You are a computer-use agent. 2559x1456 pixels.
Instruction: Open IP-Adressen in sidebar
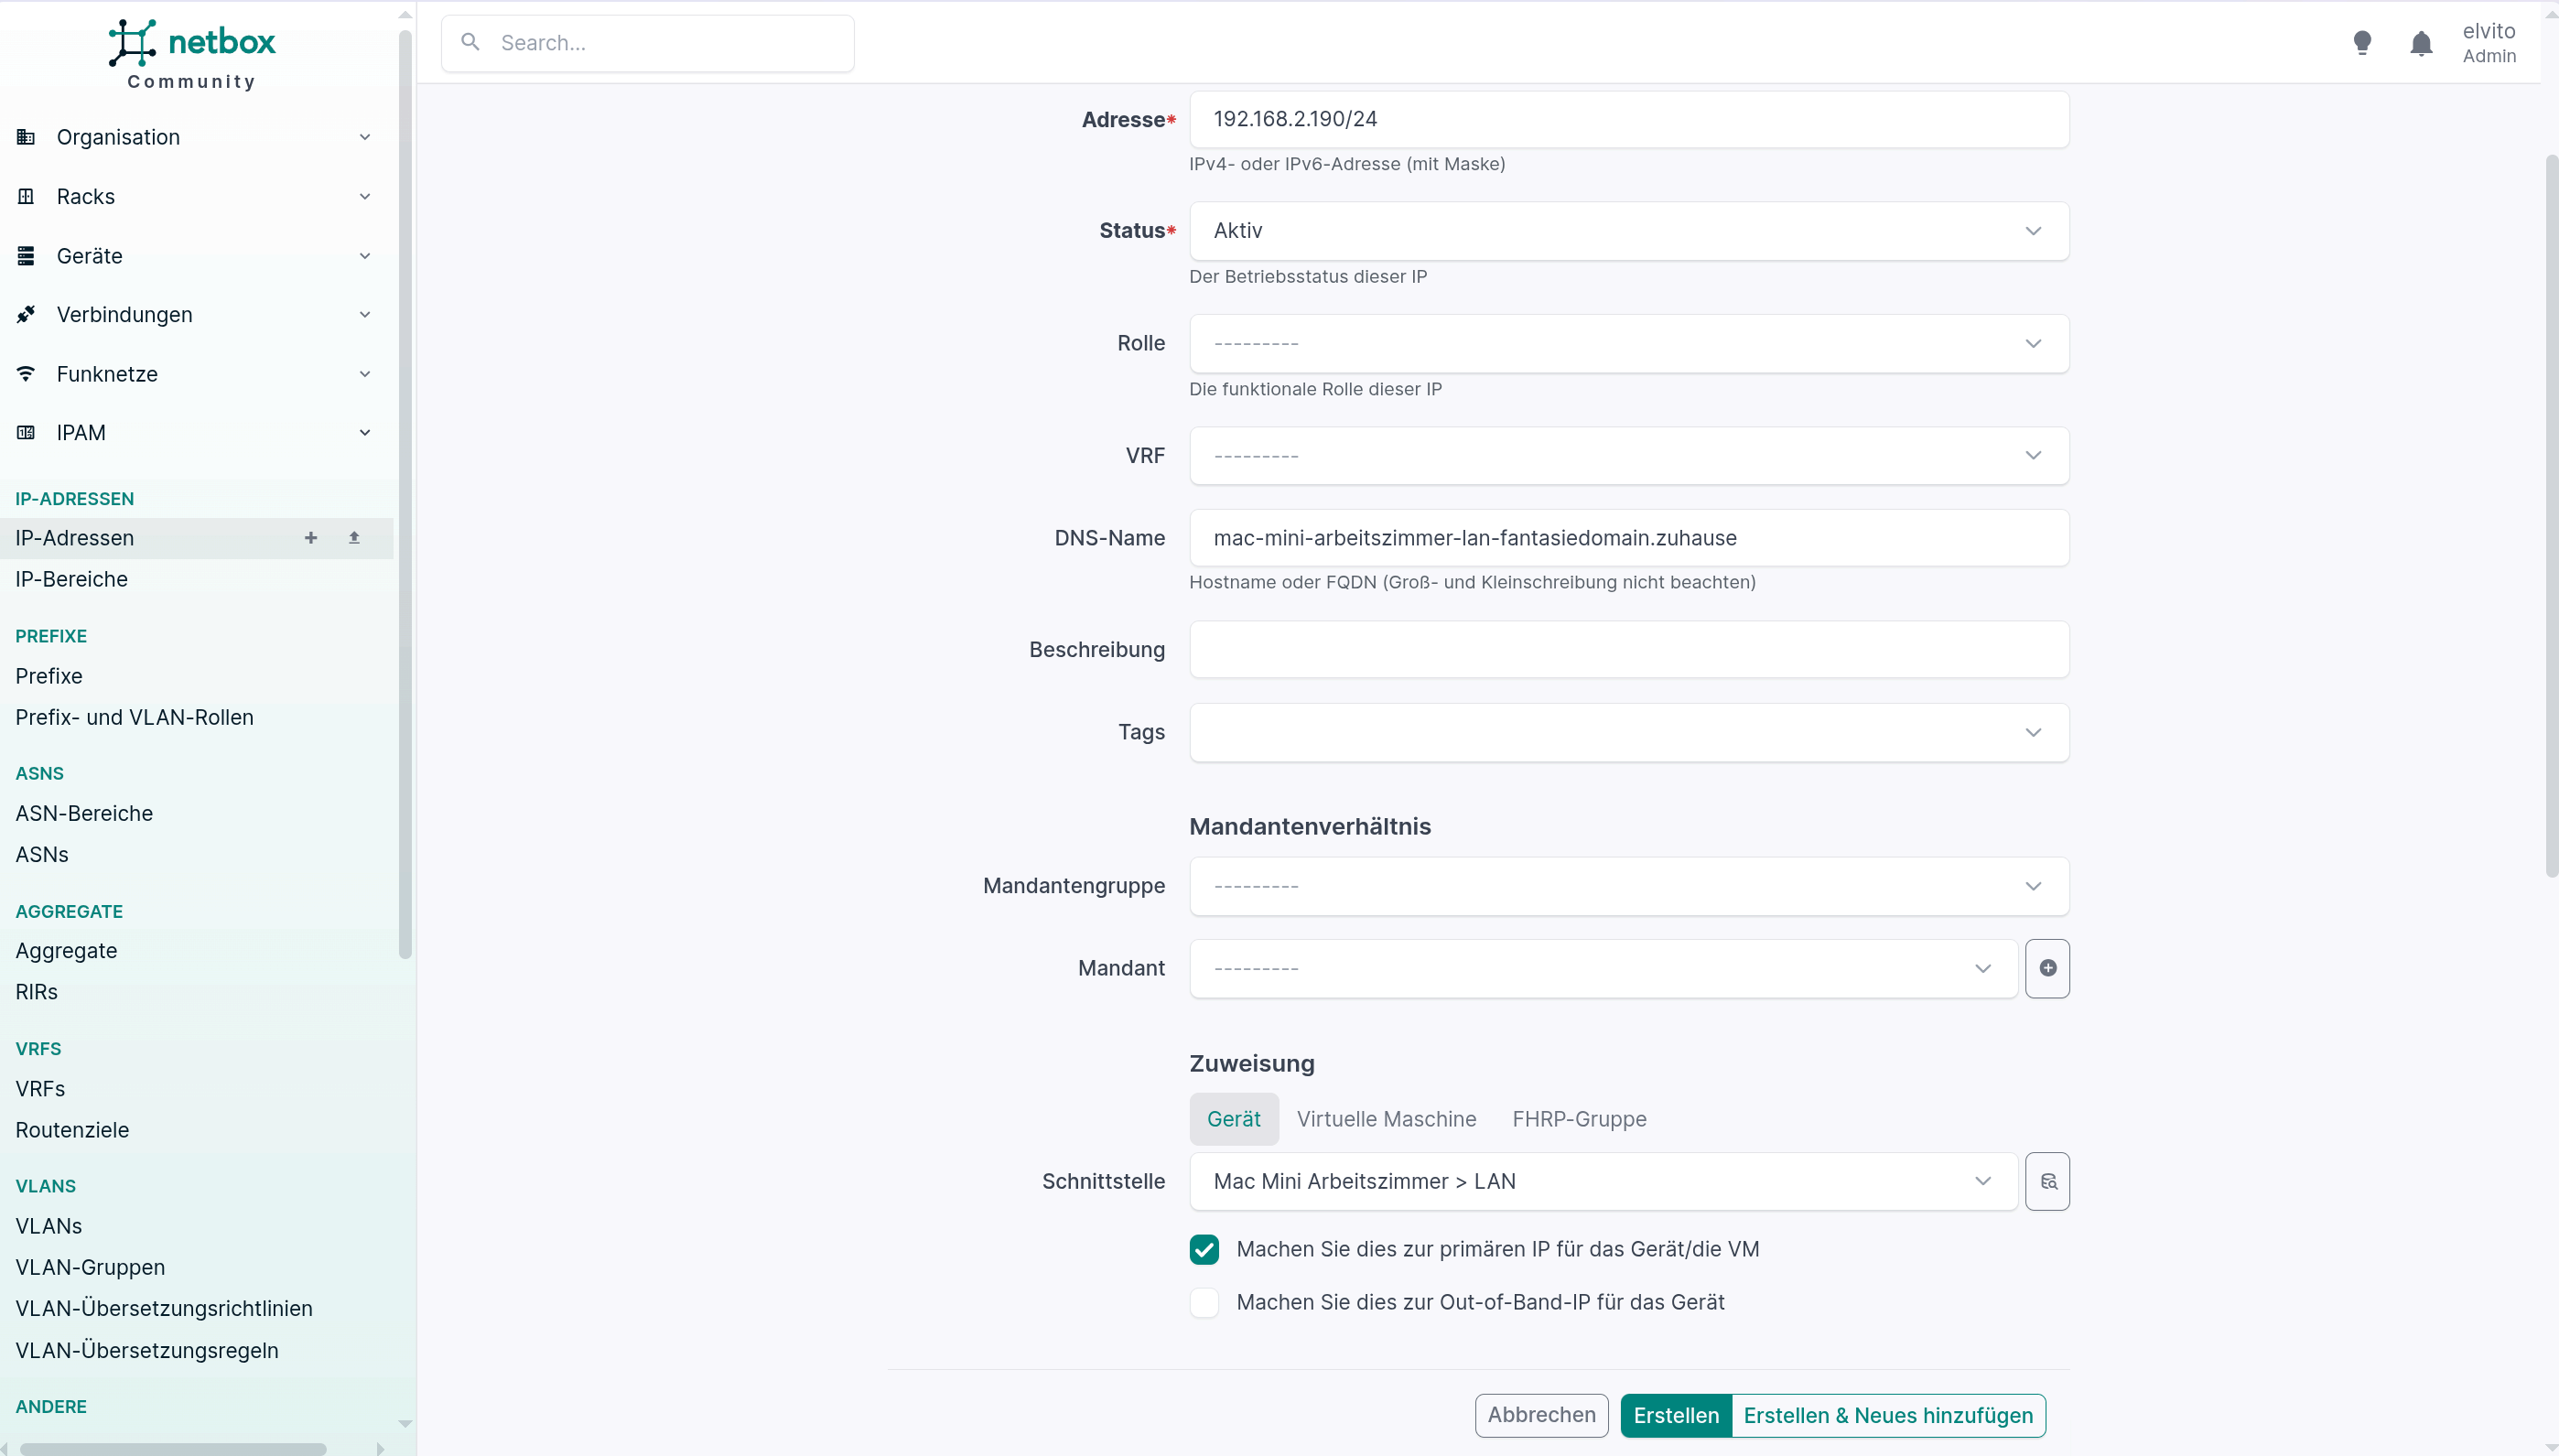75,538
